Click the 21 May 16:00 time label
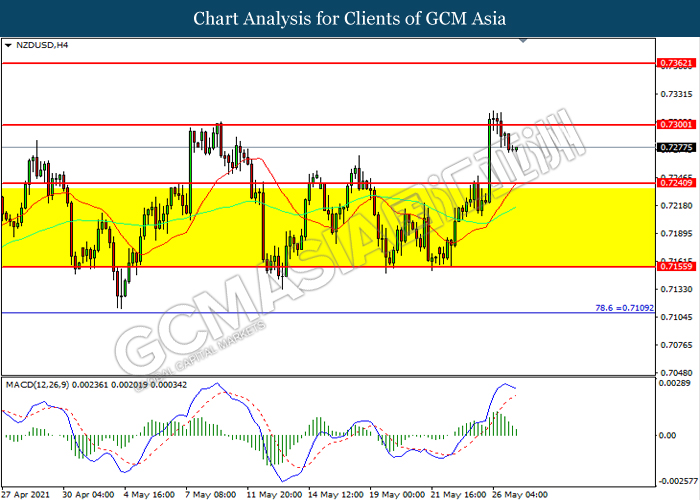The image size is (700, 500). [x=458, y=495]
